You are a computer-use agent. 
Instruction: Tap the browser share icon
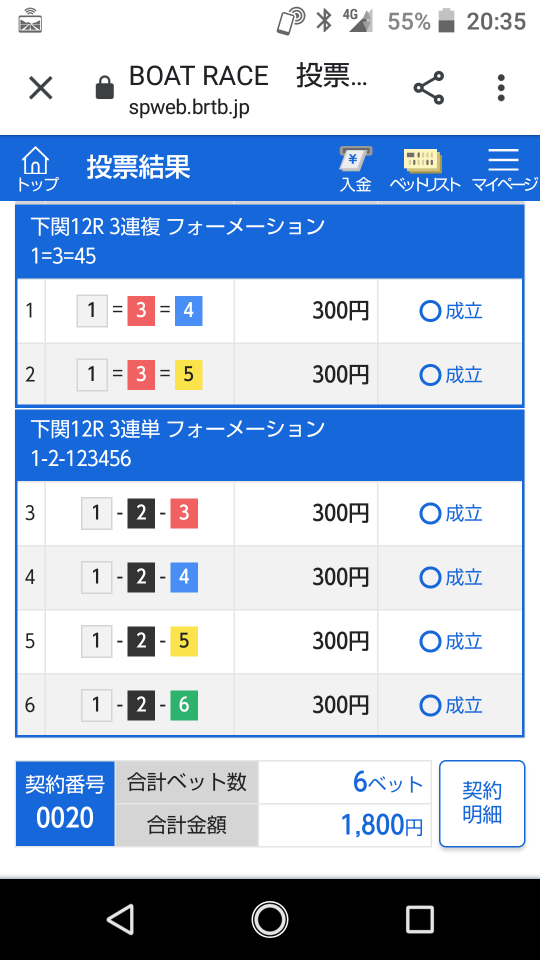point(429,88)
